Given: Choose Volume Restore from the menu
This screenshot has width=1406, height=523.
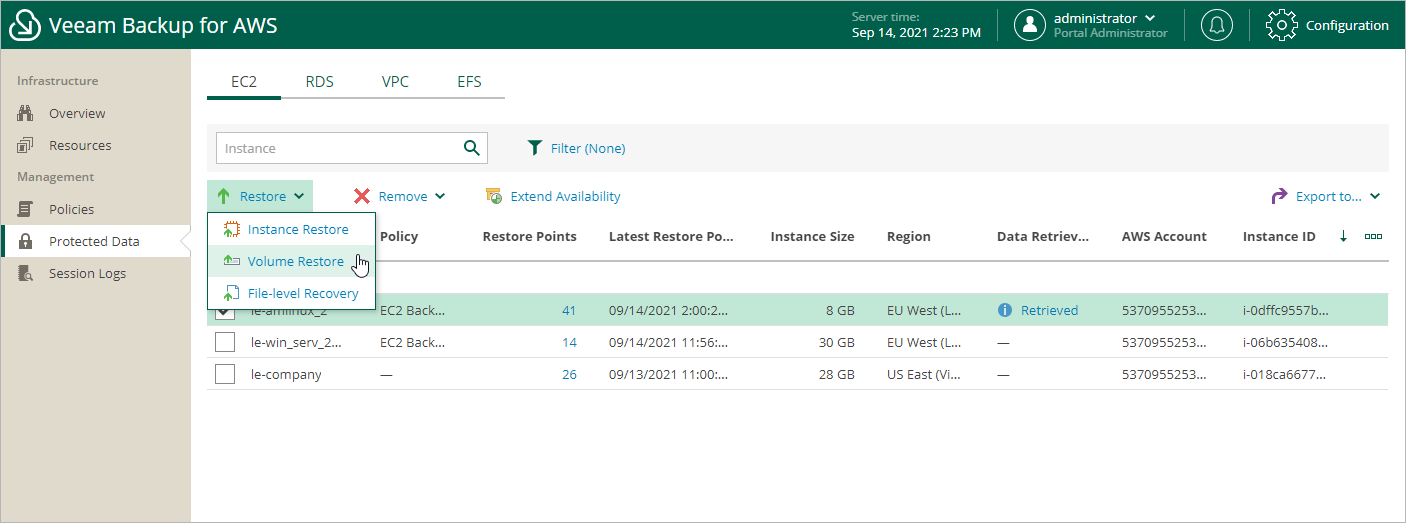Looking at the screenshot, I should (295, 261).
